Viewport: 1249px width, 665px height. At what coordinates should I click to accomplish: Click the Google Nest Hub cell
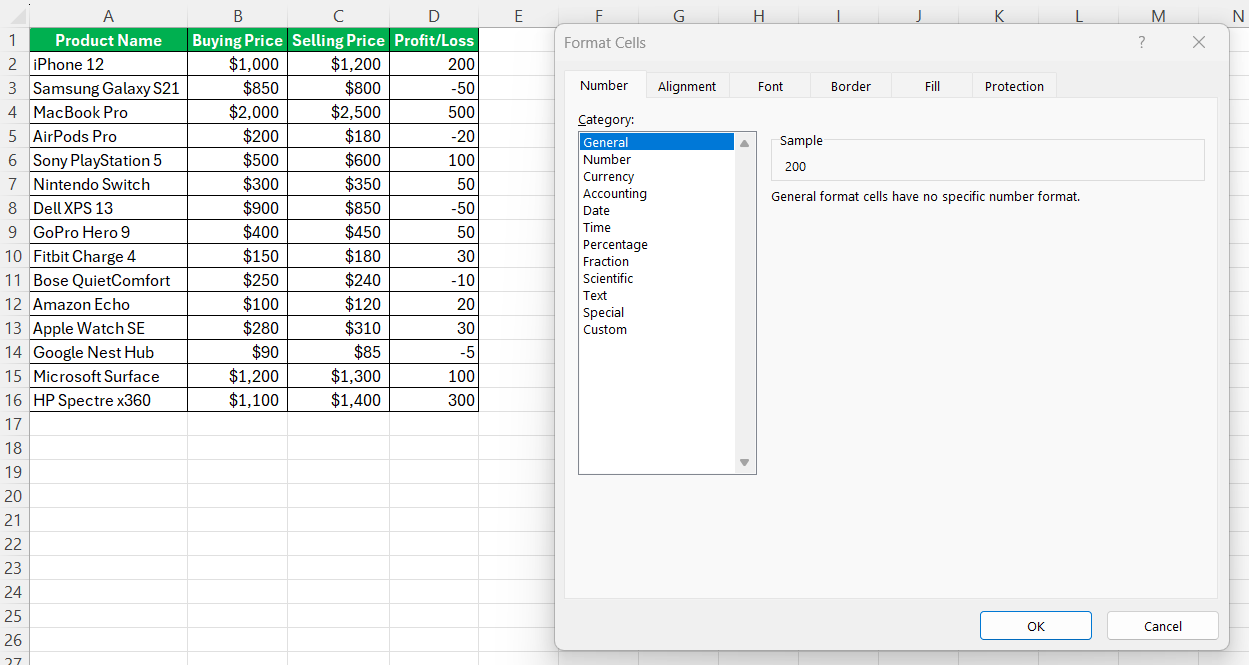tap(108, 352)
